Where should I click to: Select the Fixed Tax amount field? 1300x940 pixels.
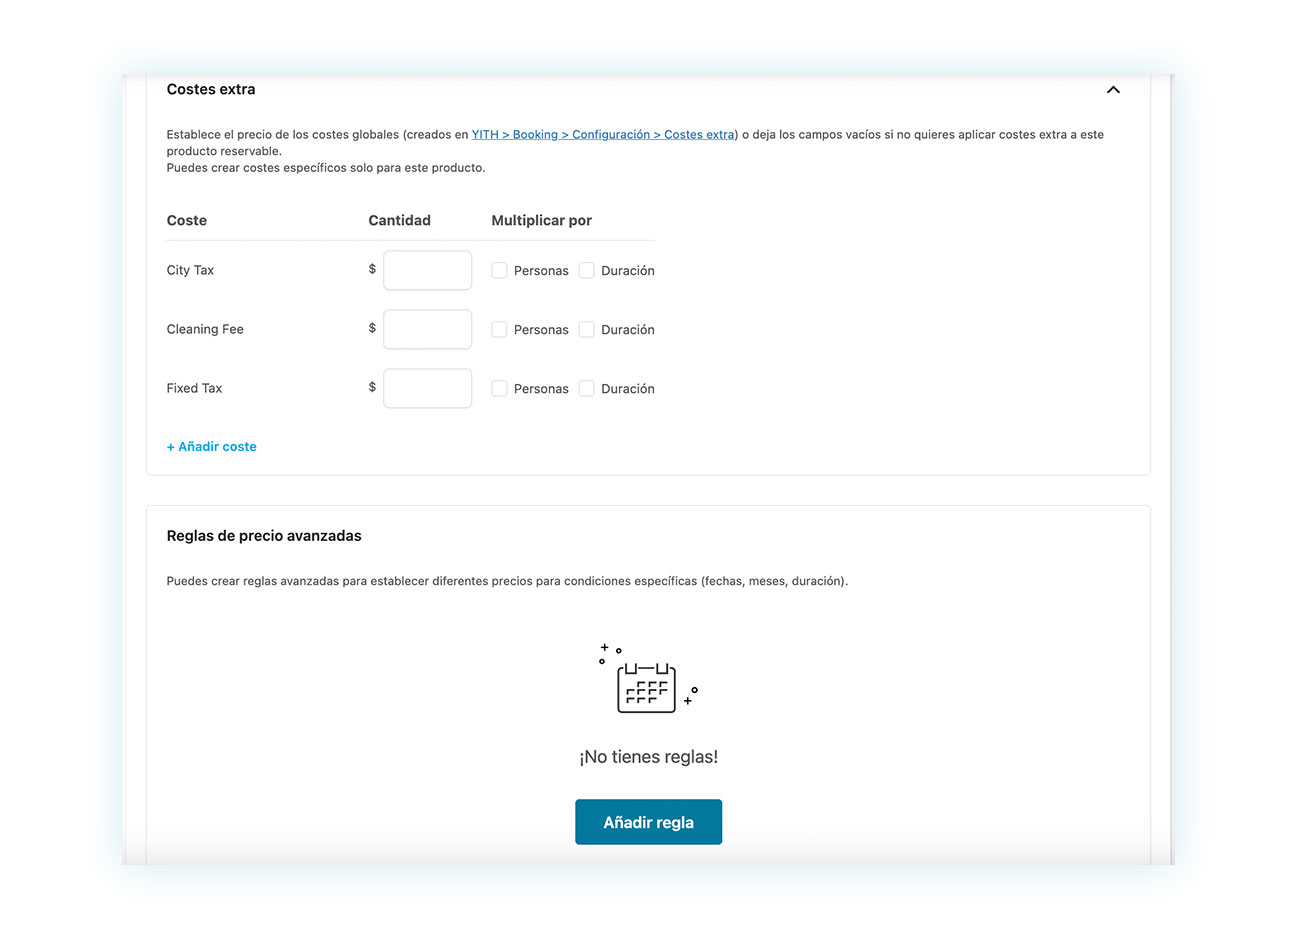click(427, 389)
